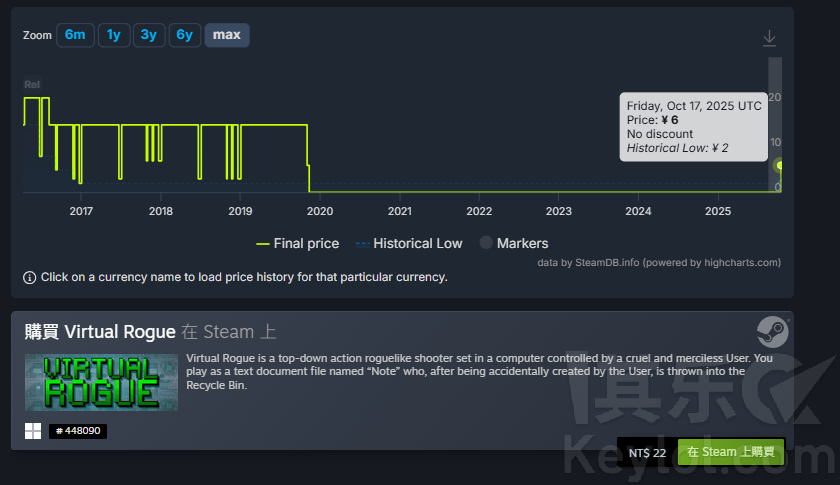Choose the 6y zoom range

(184, 35)
